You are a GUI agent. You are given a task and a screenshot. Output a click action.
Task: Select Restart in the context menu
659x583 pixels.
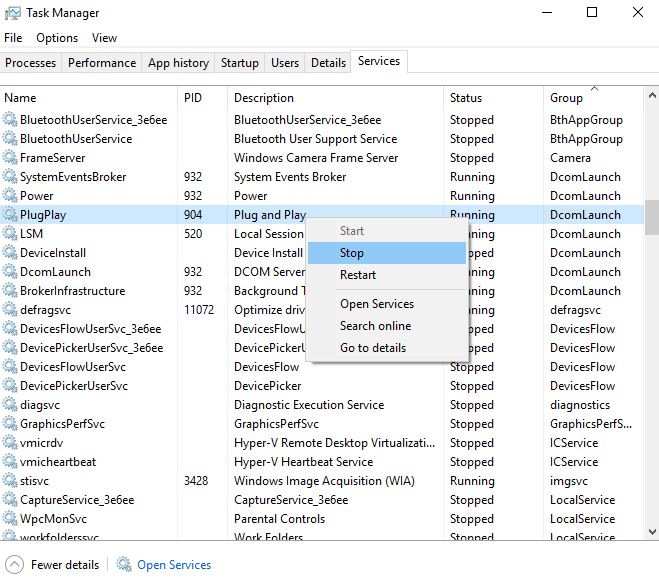[x=358, y=275]
